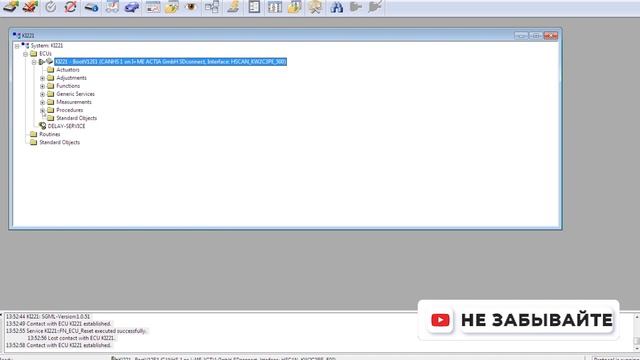
Task: Click the System KI221 tree node icon
Action: [25, 46]
